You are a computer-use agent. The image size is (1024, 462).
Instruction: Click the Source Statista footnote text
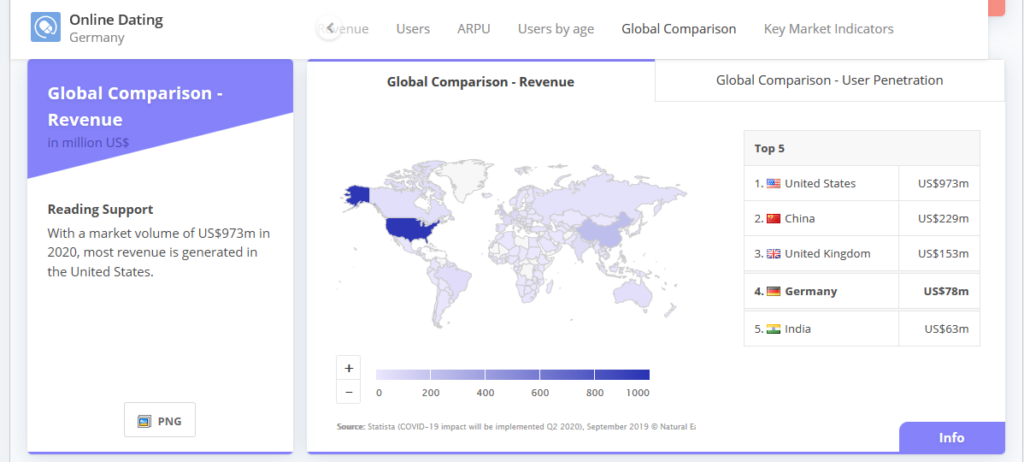(x=516, y=426)
